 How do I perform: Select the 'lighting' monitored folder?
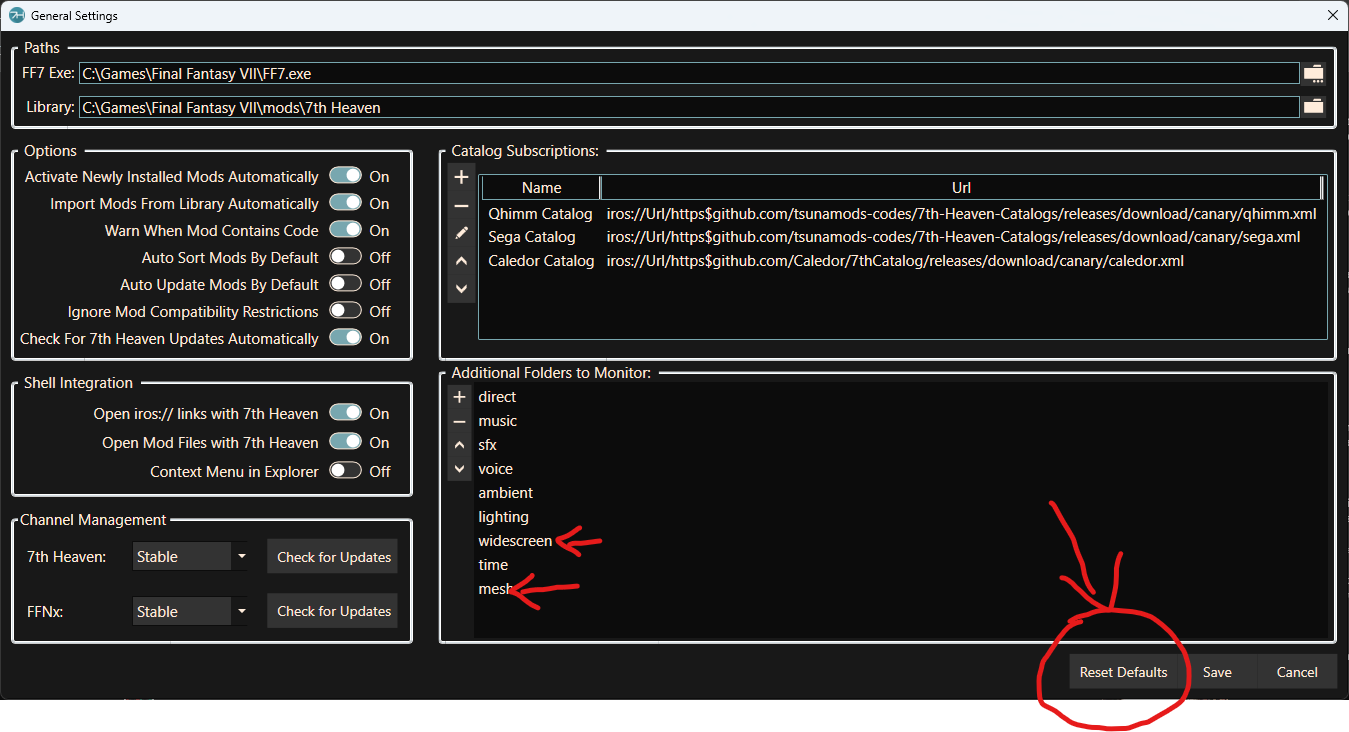(x=503, y=517)
